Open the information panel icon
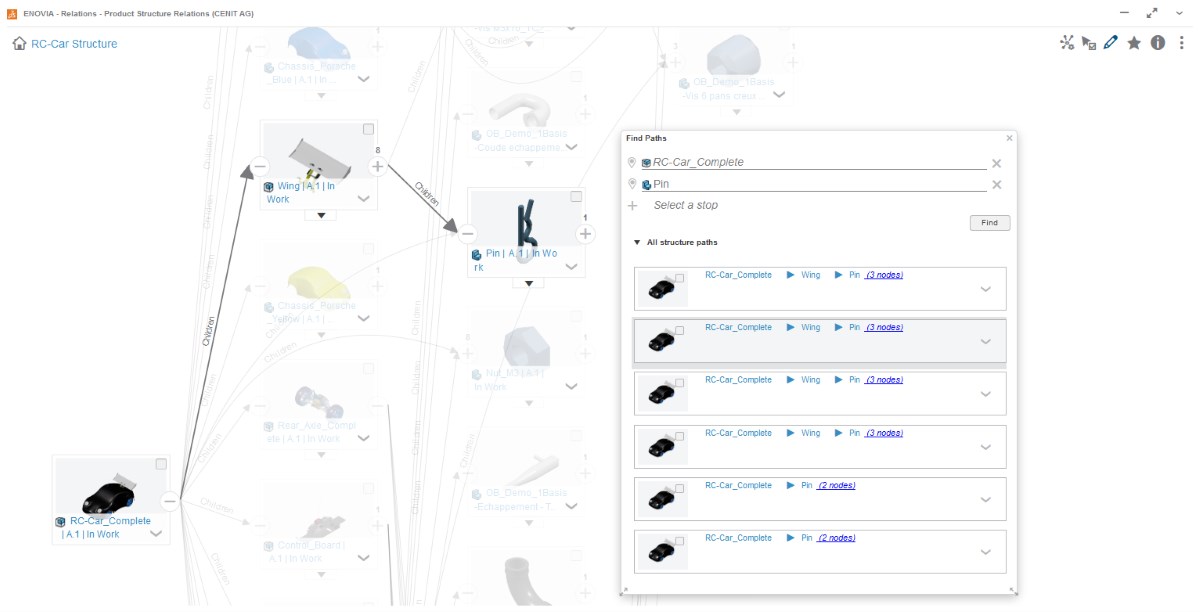 tap(1158, 43)
